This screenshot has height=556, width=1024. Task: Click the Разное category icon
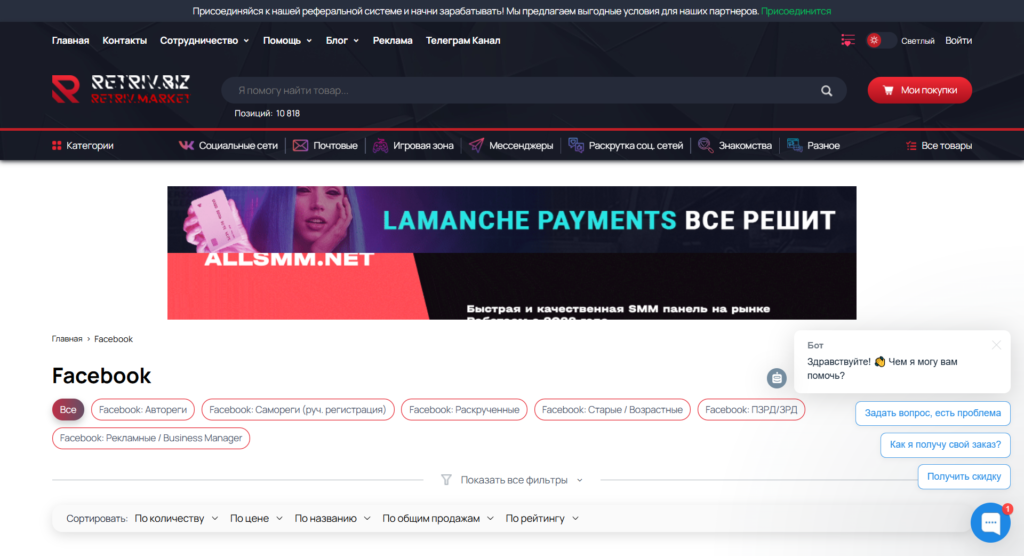(x=795, y=146)
